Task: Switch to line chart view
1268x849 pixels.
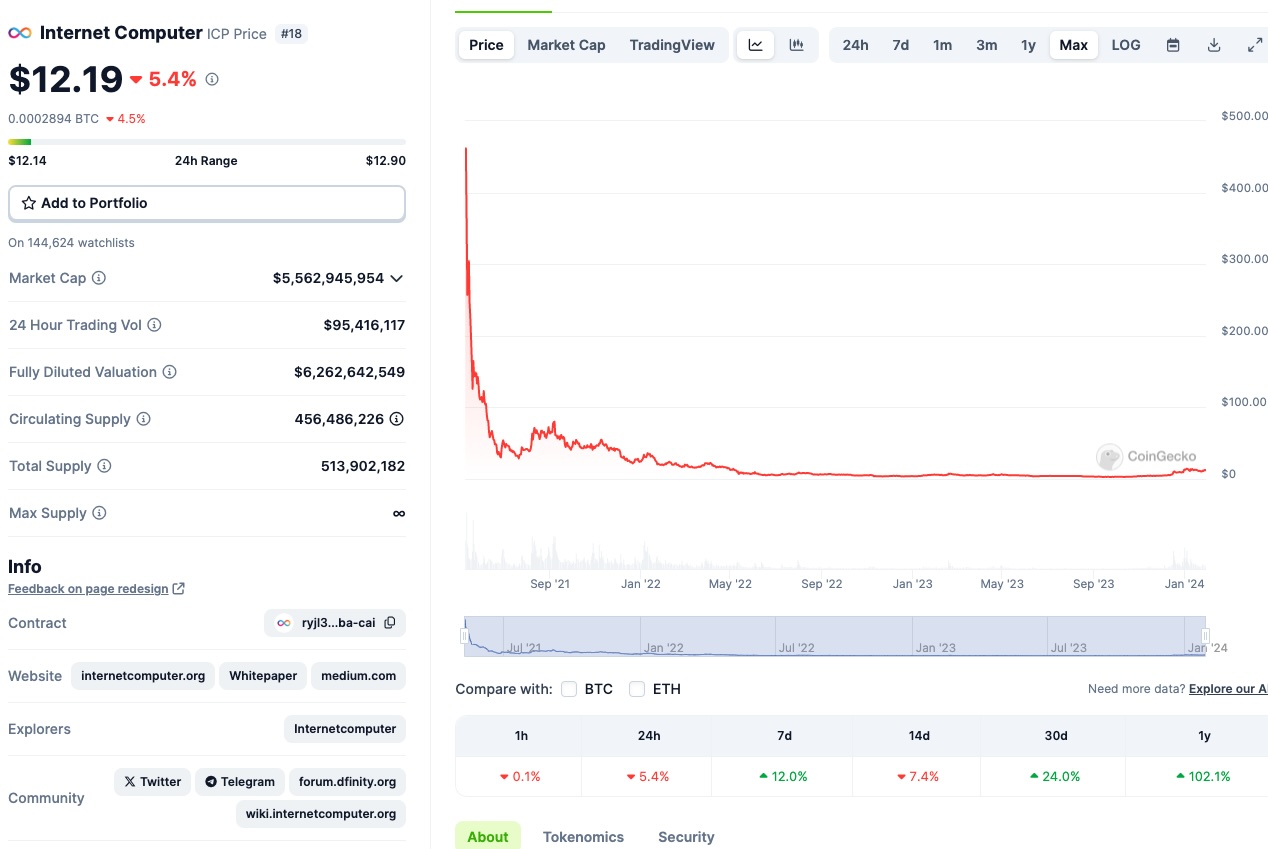Action: point(756,45)
